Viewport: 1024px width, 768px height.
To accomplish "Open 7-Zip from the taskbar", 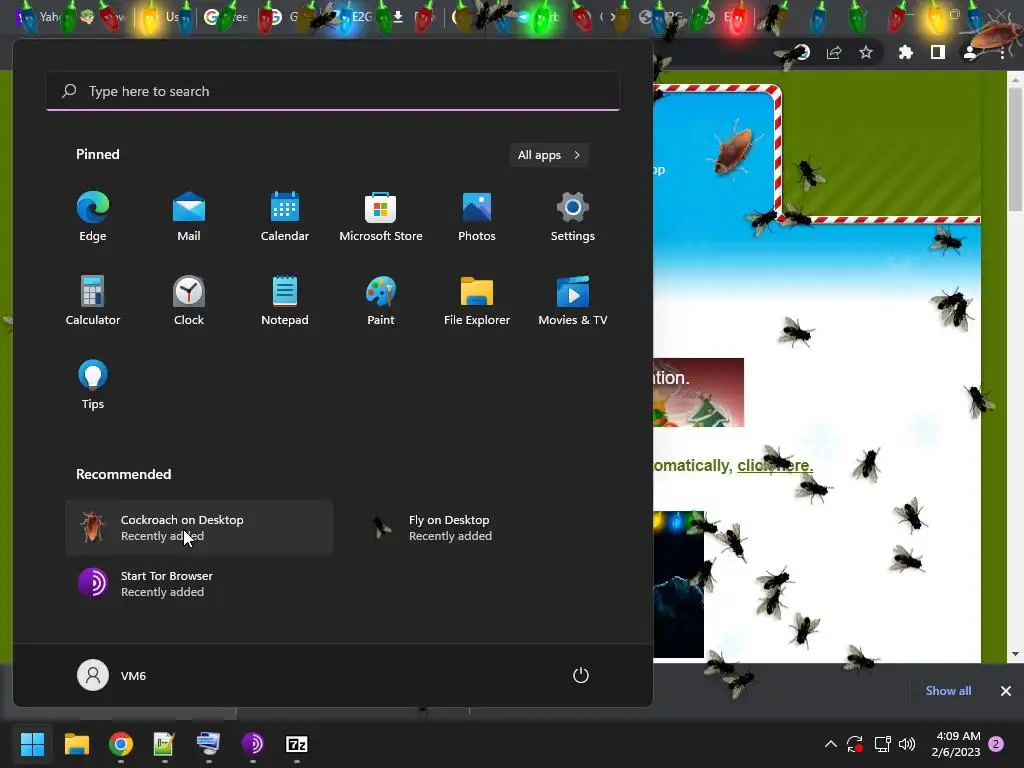I will [x=296, y=744].
